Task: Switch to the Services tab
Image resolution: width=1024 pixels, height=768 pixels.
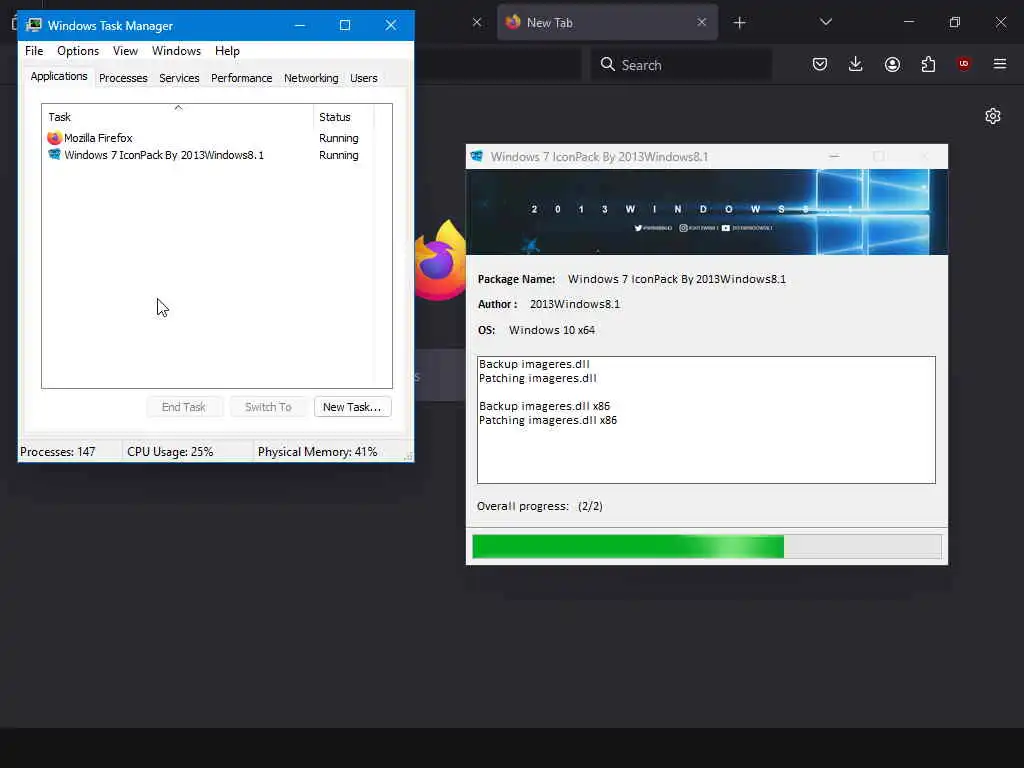Action: coord(179,78)
